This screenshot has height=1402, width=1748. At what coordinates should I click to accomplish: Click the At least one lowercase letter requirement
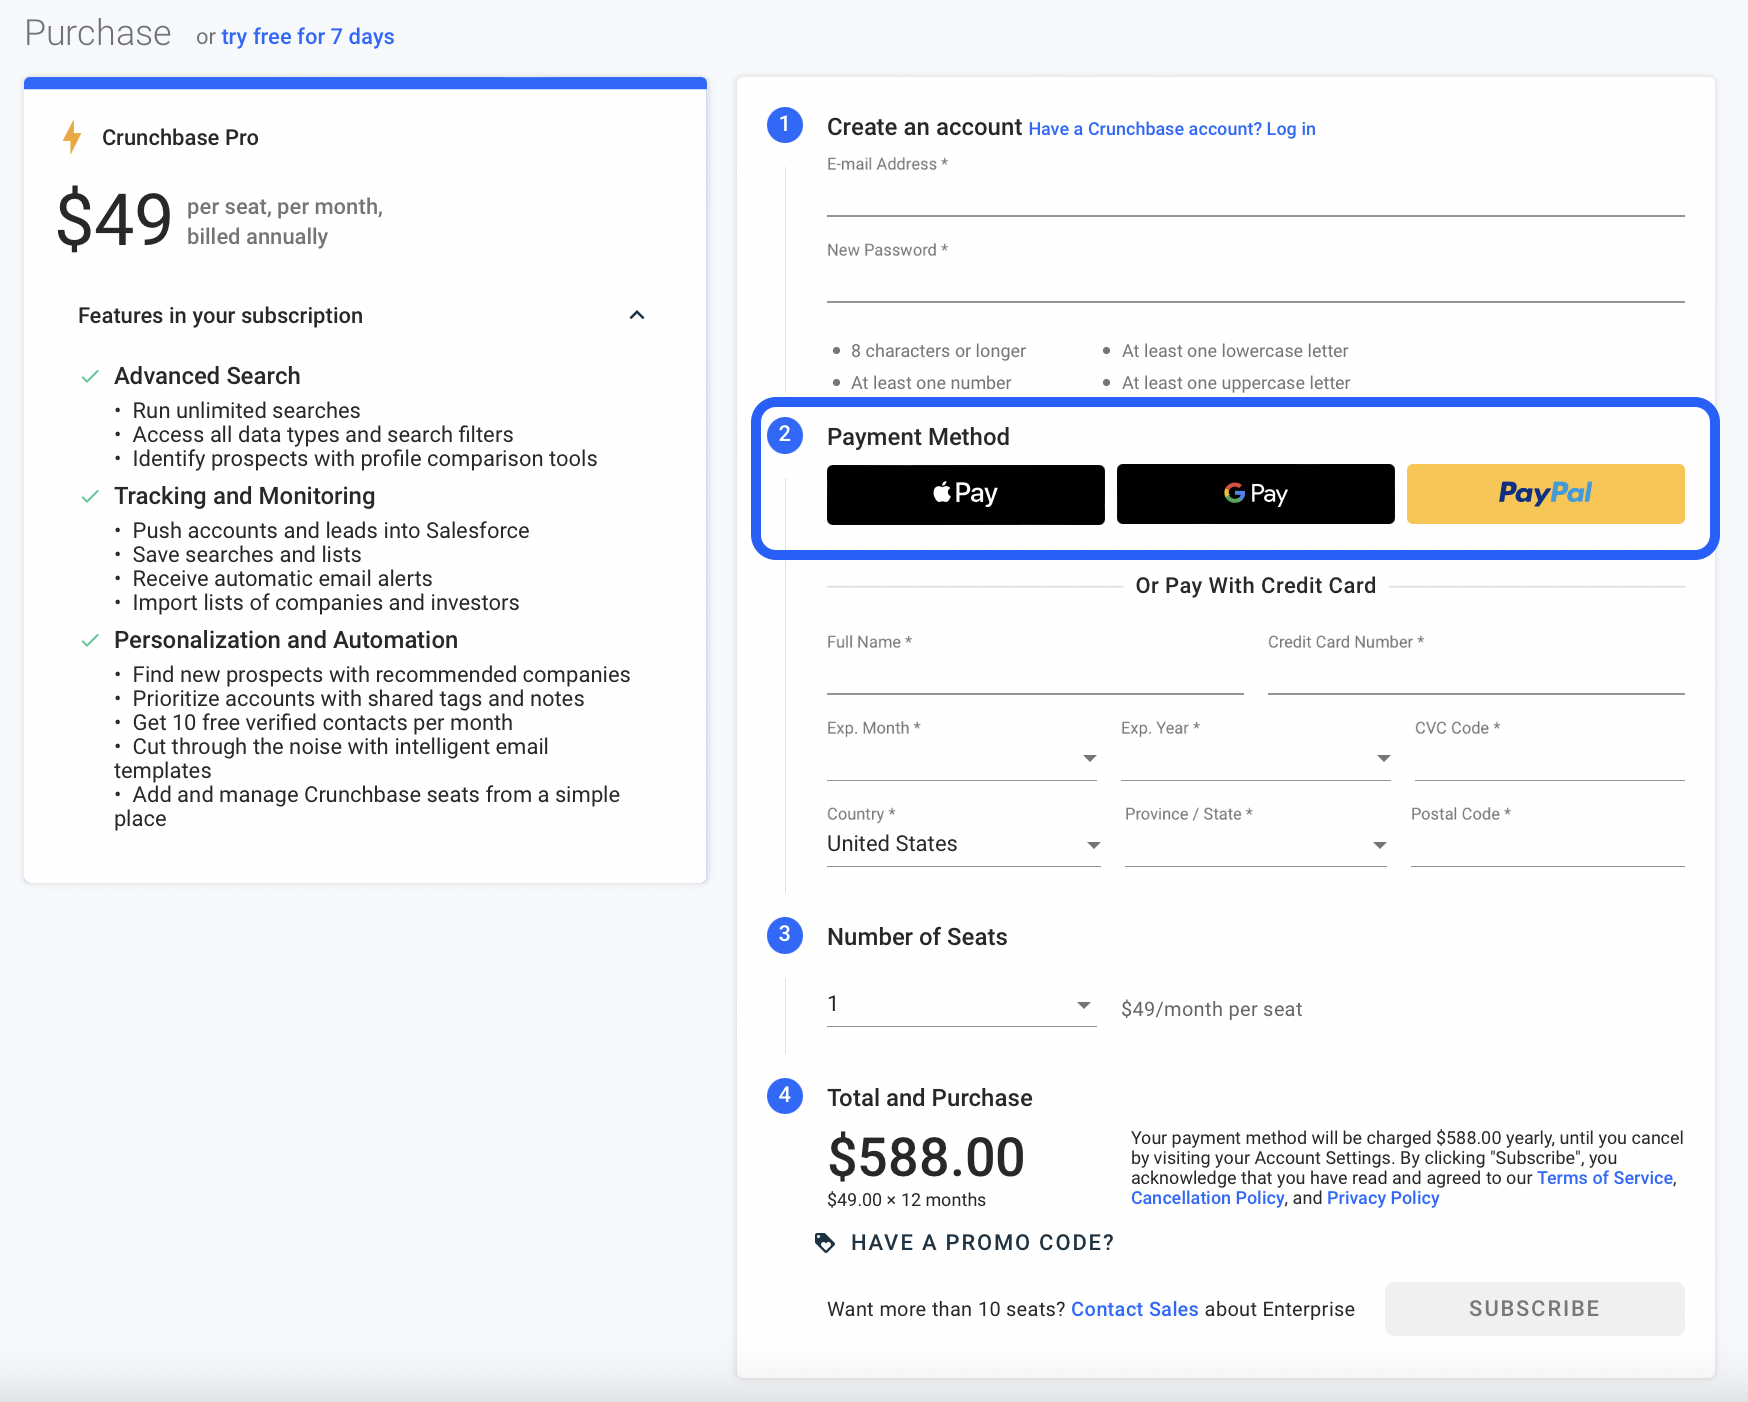(1235, 351)
